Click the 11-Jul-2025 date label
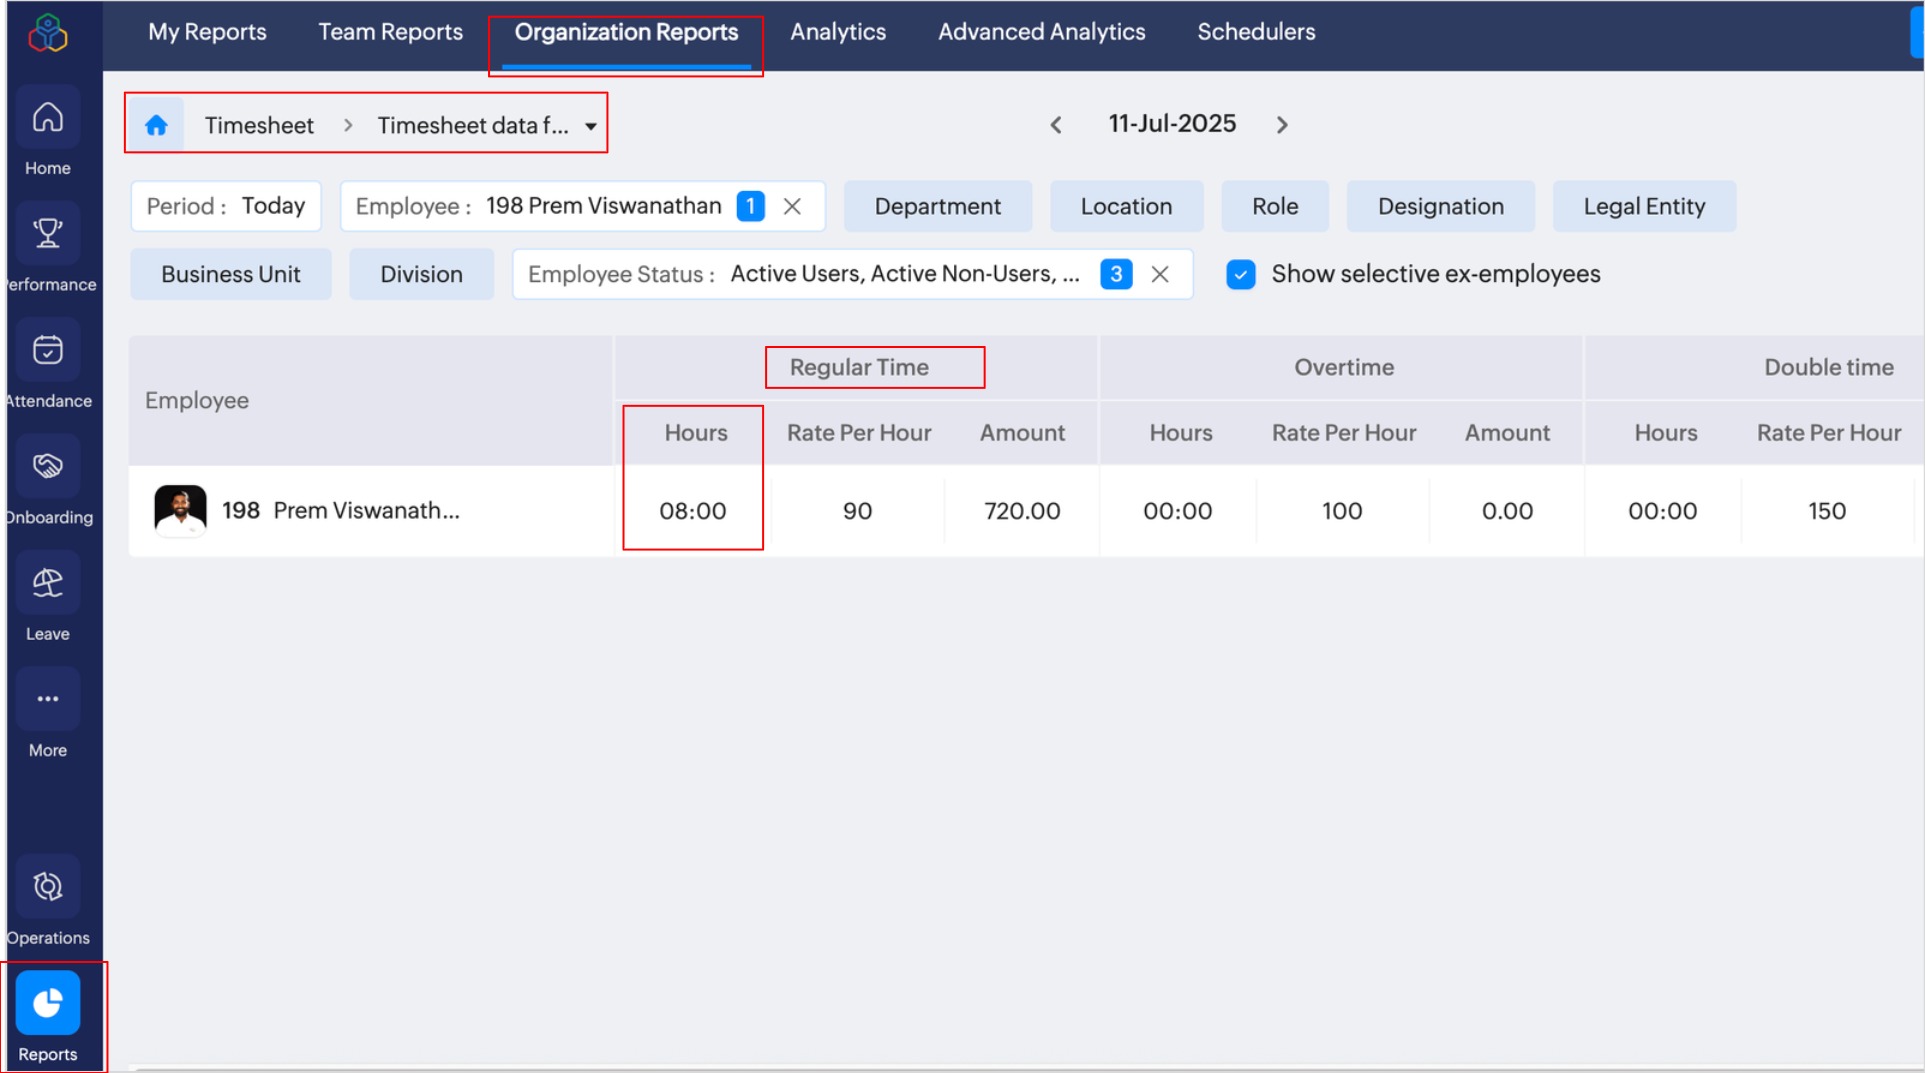The image size is (1925, 1073). click(x=1172, y=124)
